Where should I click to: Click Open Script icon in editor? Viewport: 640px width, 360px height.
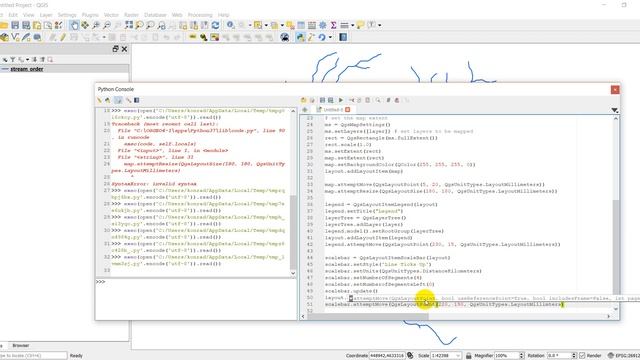point(303,100)
